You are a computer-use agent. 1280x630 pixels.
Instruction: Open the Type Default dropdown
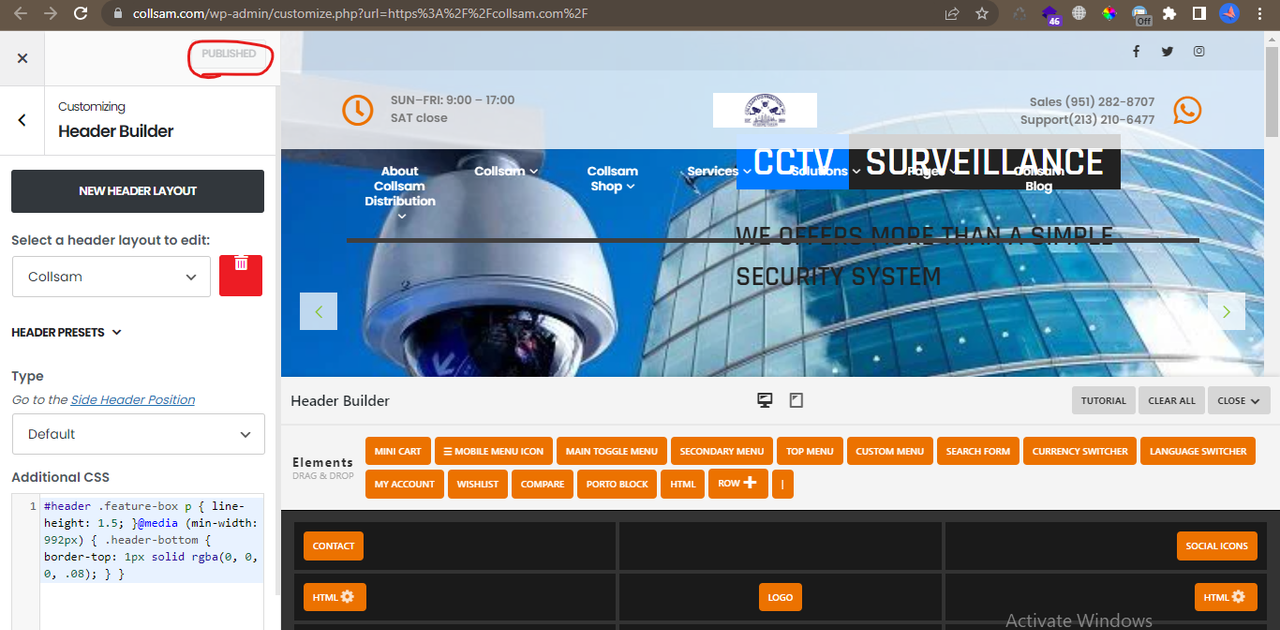pos(138,434)
